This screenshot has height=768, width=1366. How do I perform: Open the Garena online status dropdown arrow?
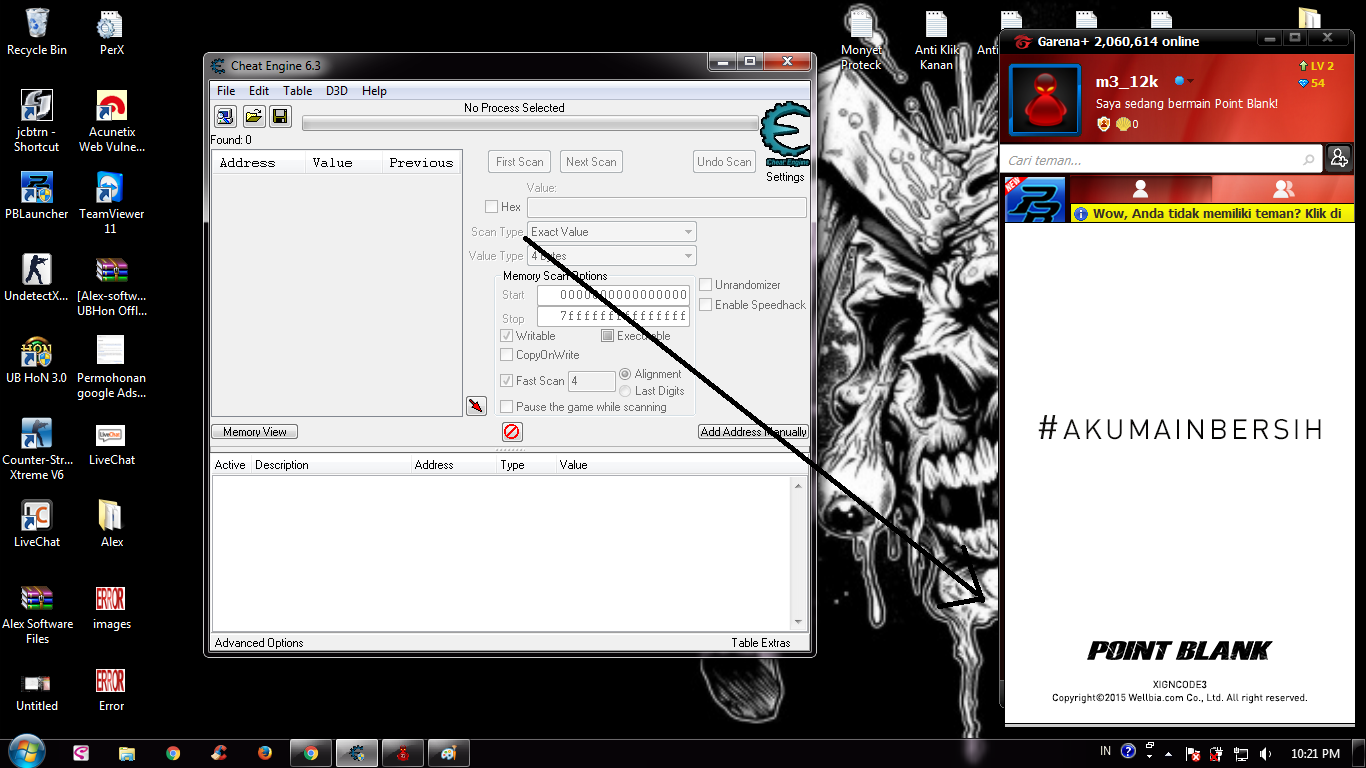tap(1190, 81)
